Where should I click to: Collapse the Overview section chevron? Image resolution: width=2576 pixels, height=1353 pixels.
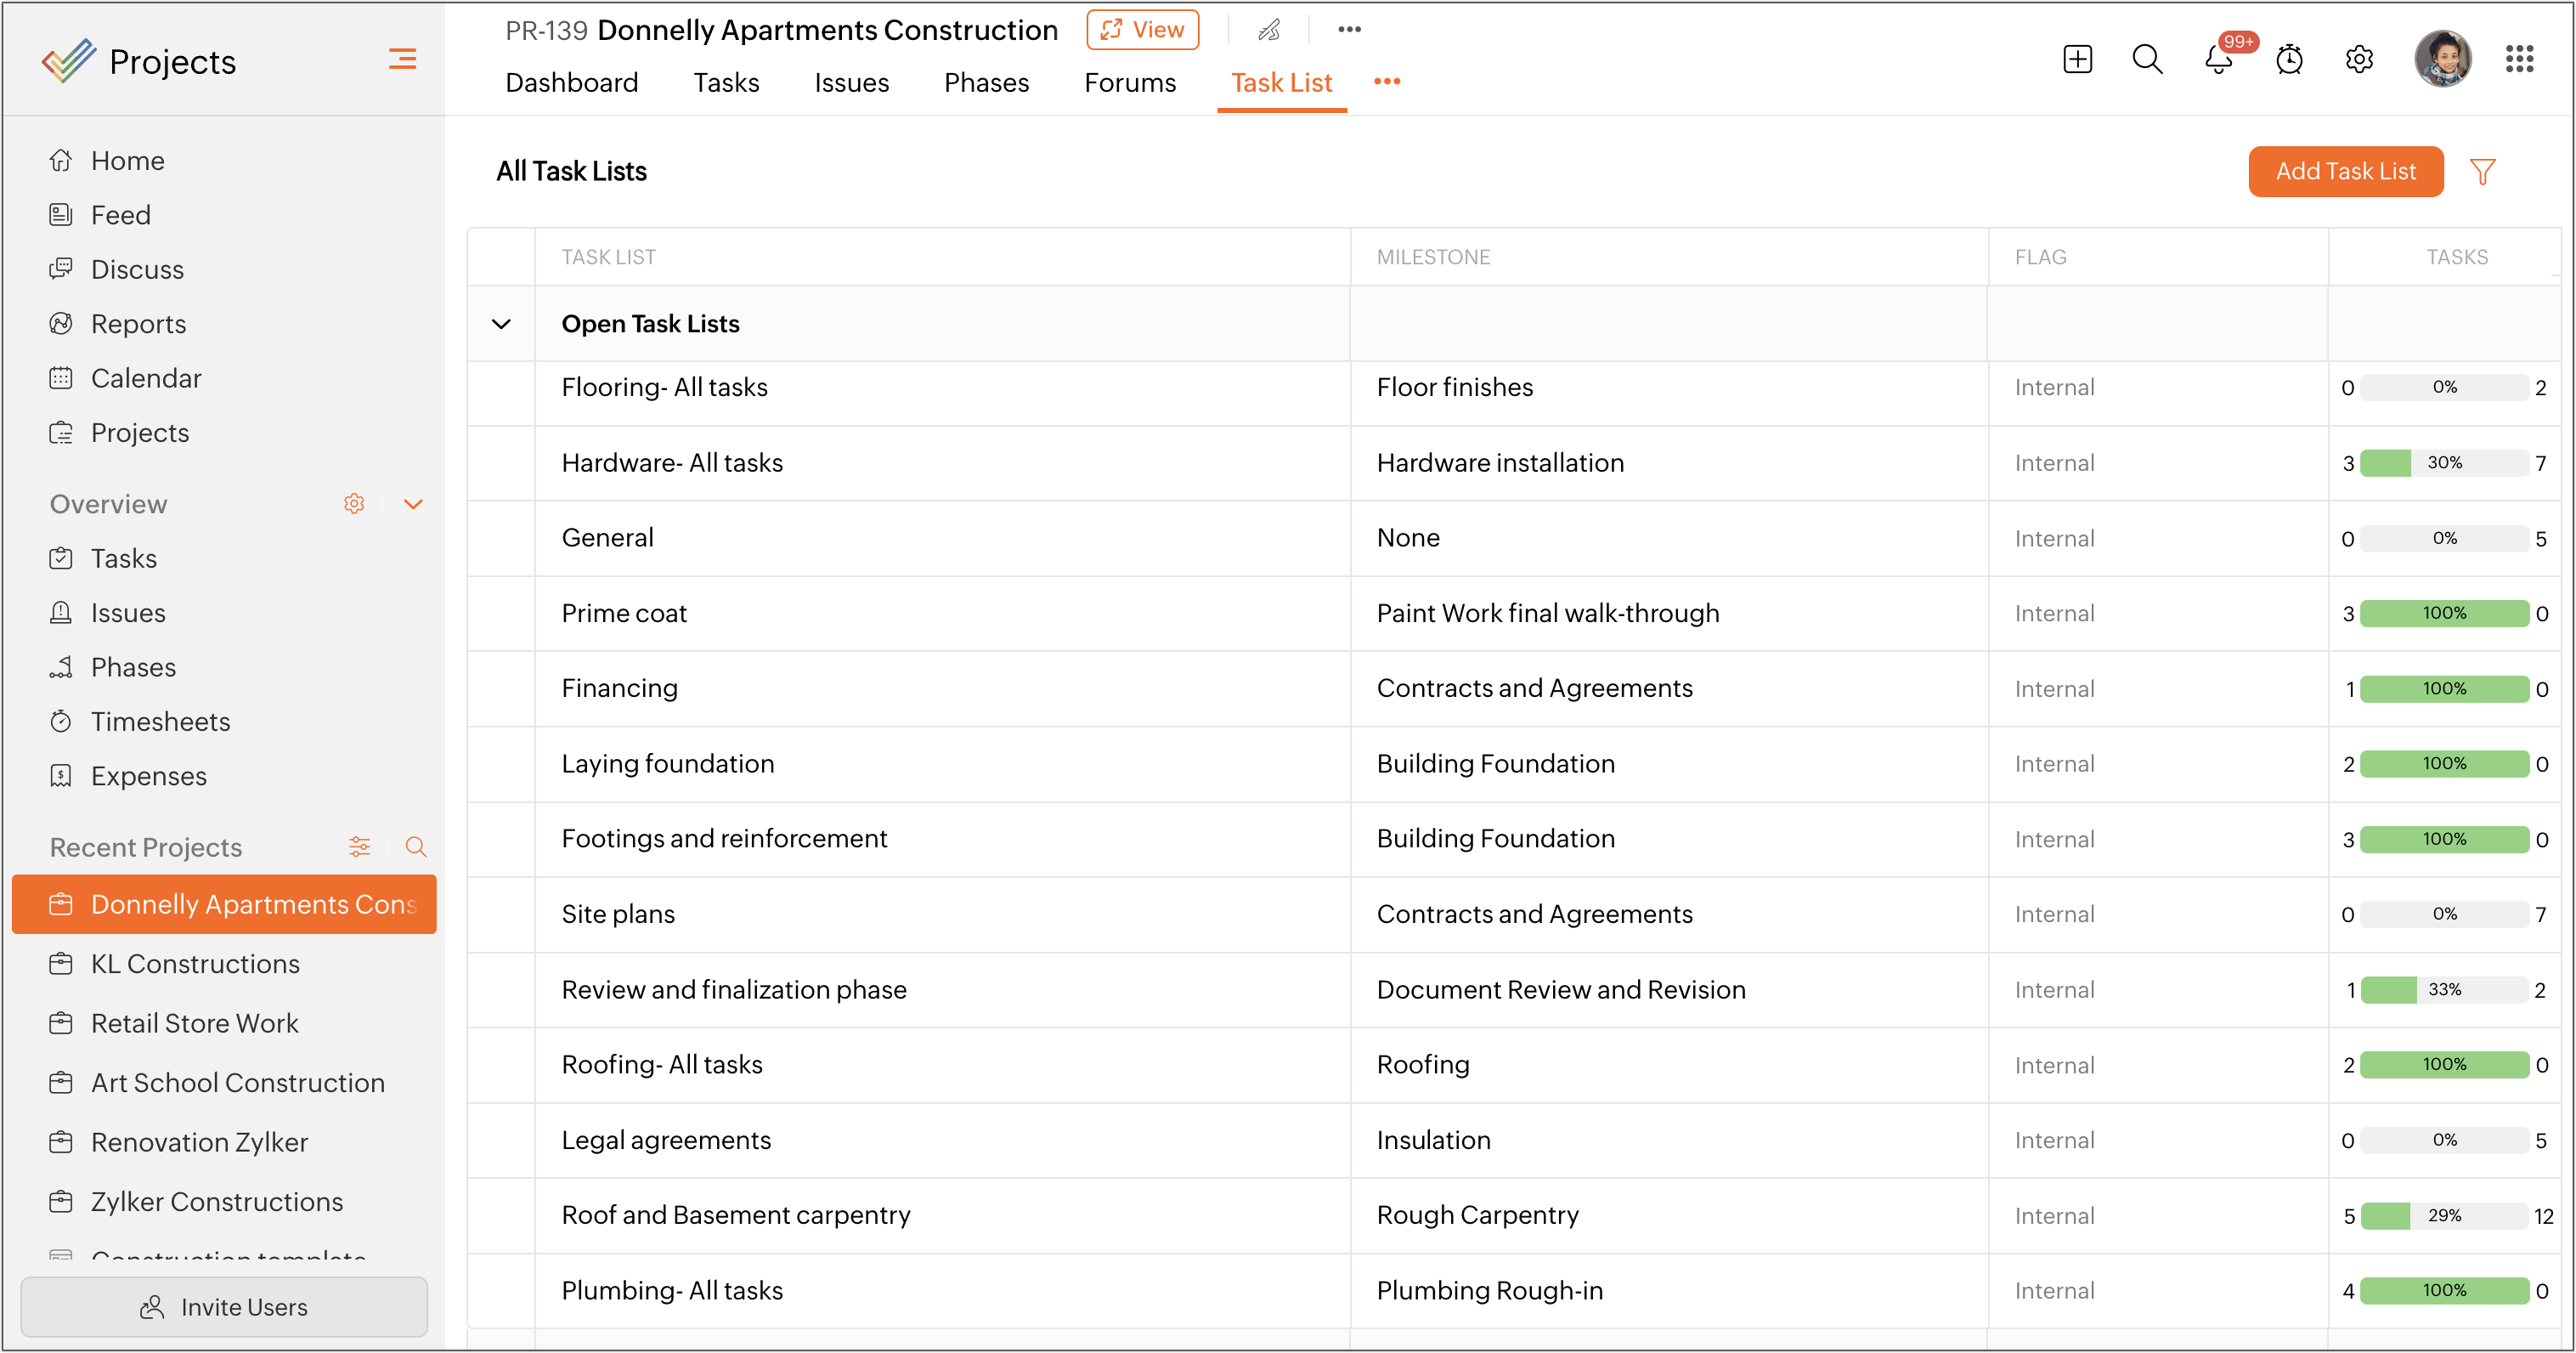413,504
